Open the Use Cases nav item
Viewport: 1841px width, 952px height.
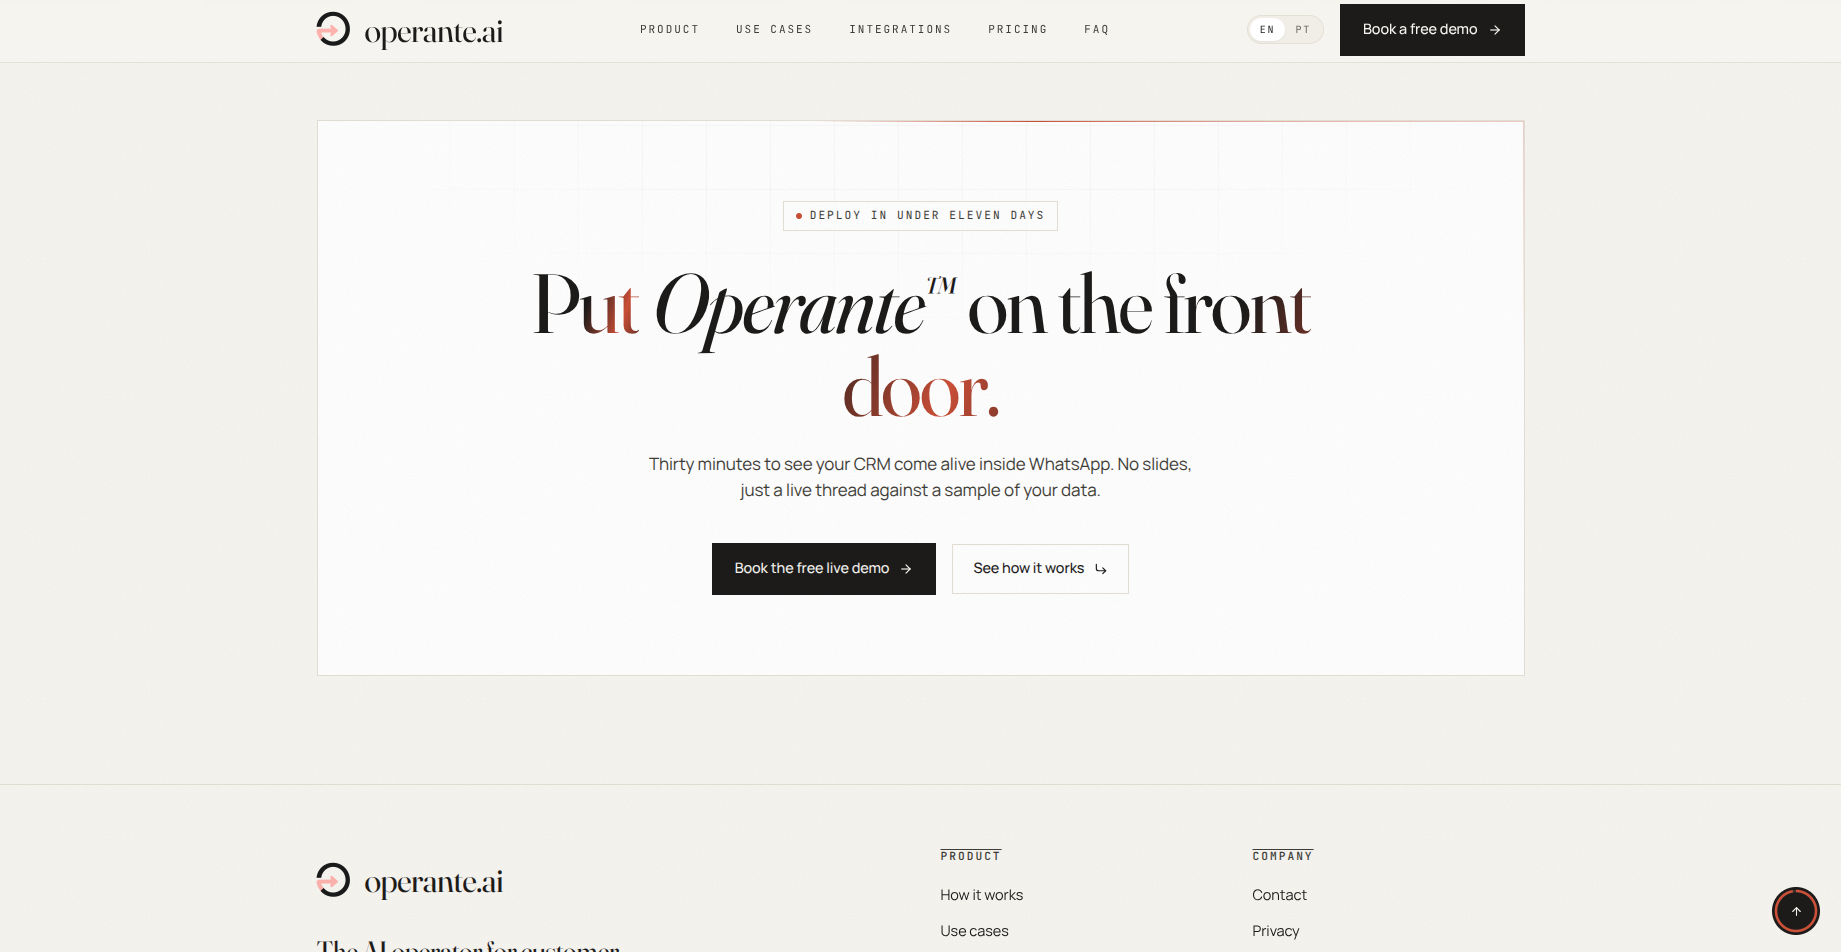774,30
